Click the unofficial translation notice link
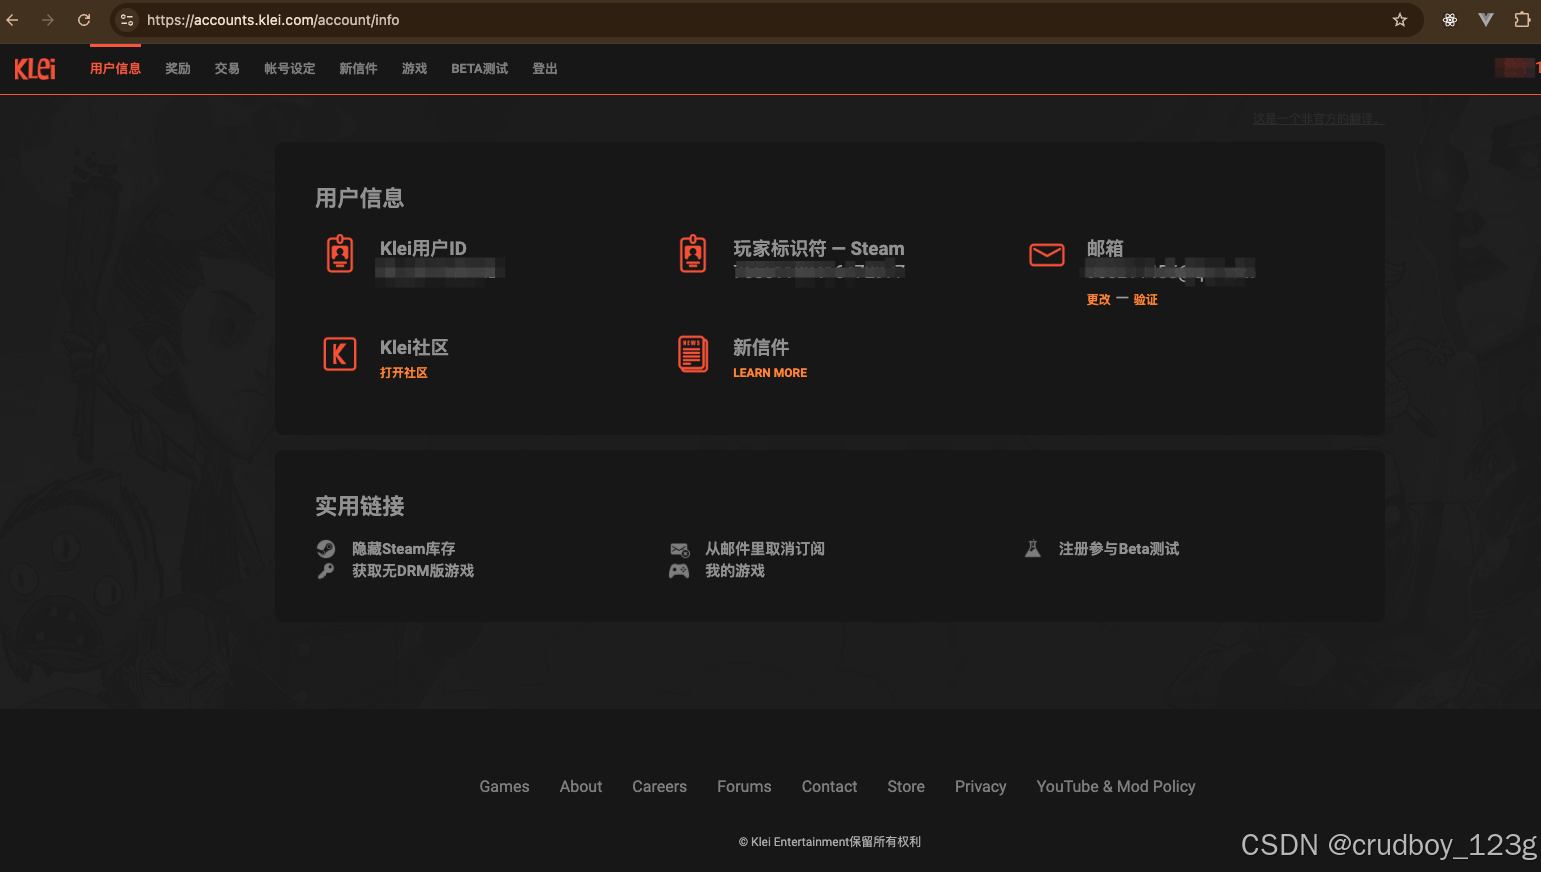 coord(1318,119)
